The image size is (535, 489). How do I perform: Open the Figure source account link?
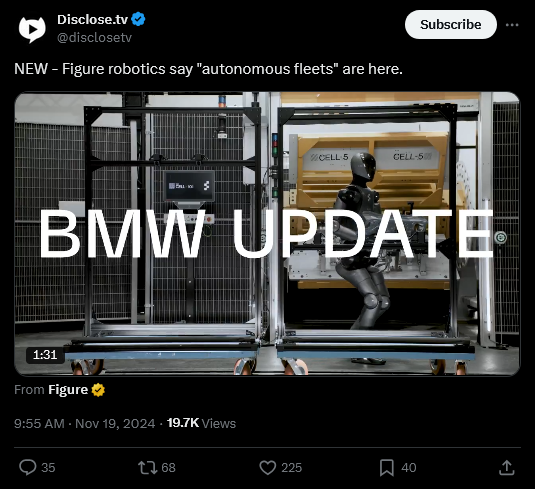(68, 390)
